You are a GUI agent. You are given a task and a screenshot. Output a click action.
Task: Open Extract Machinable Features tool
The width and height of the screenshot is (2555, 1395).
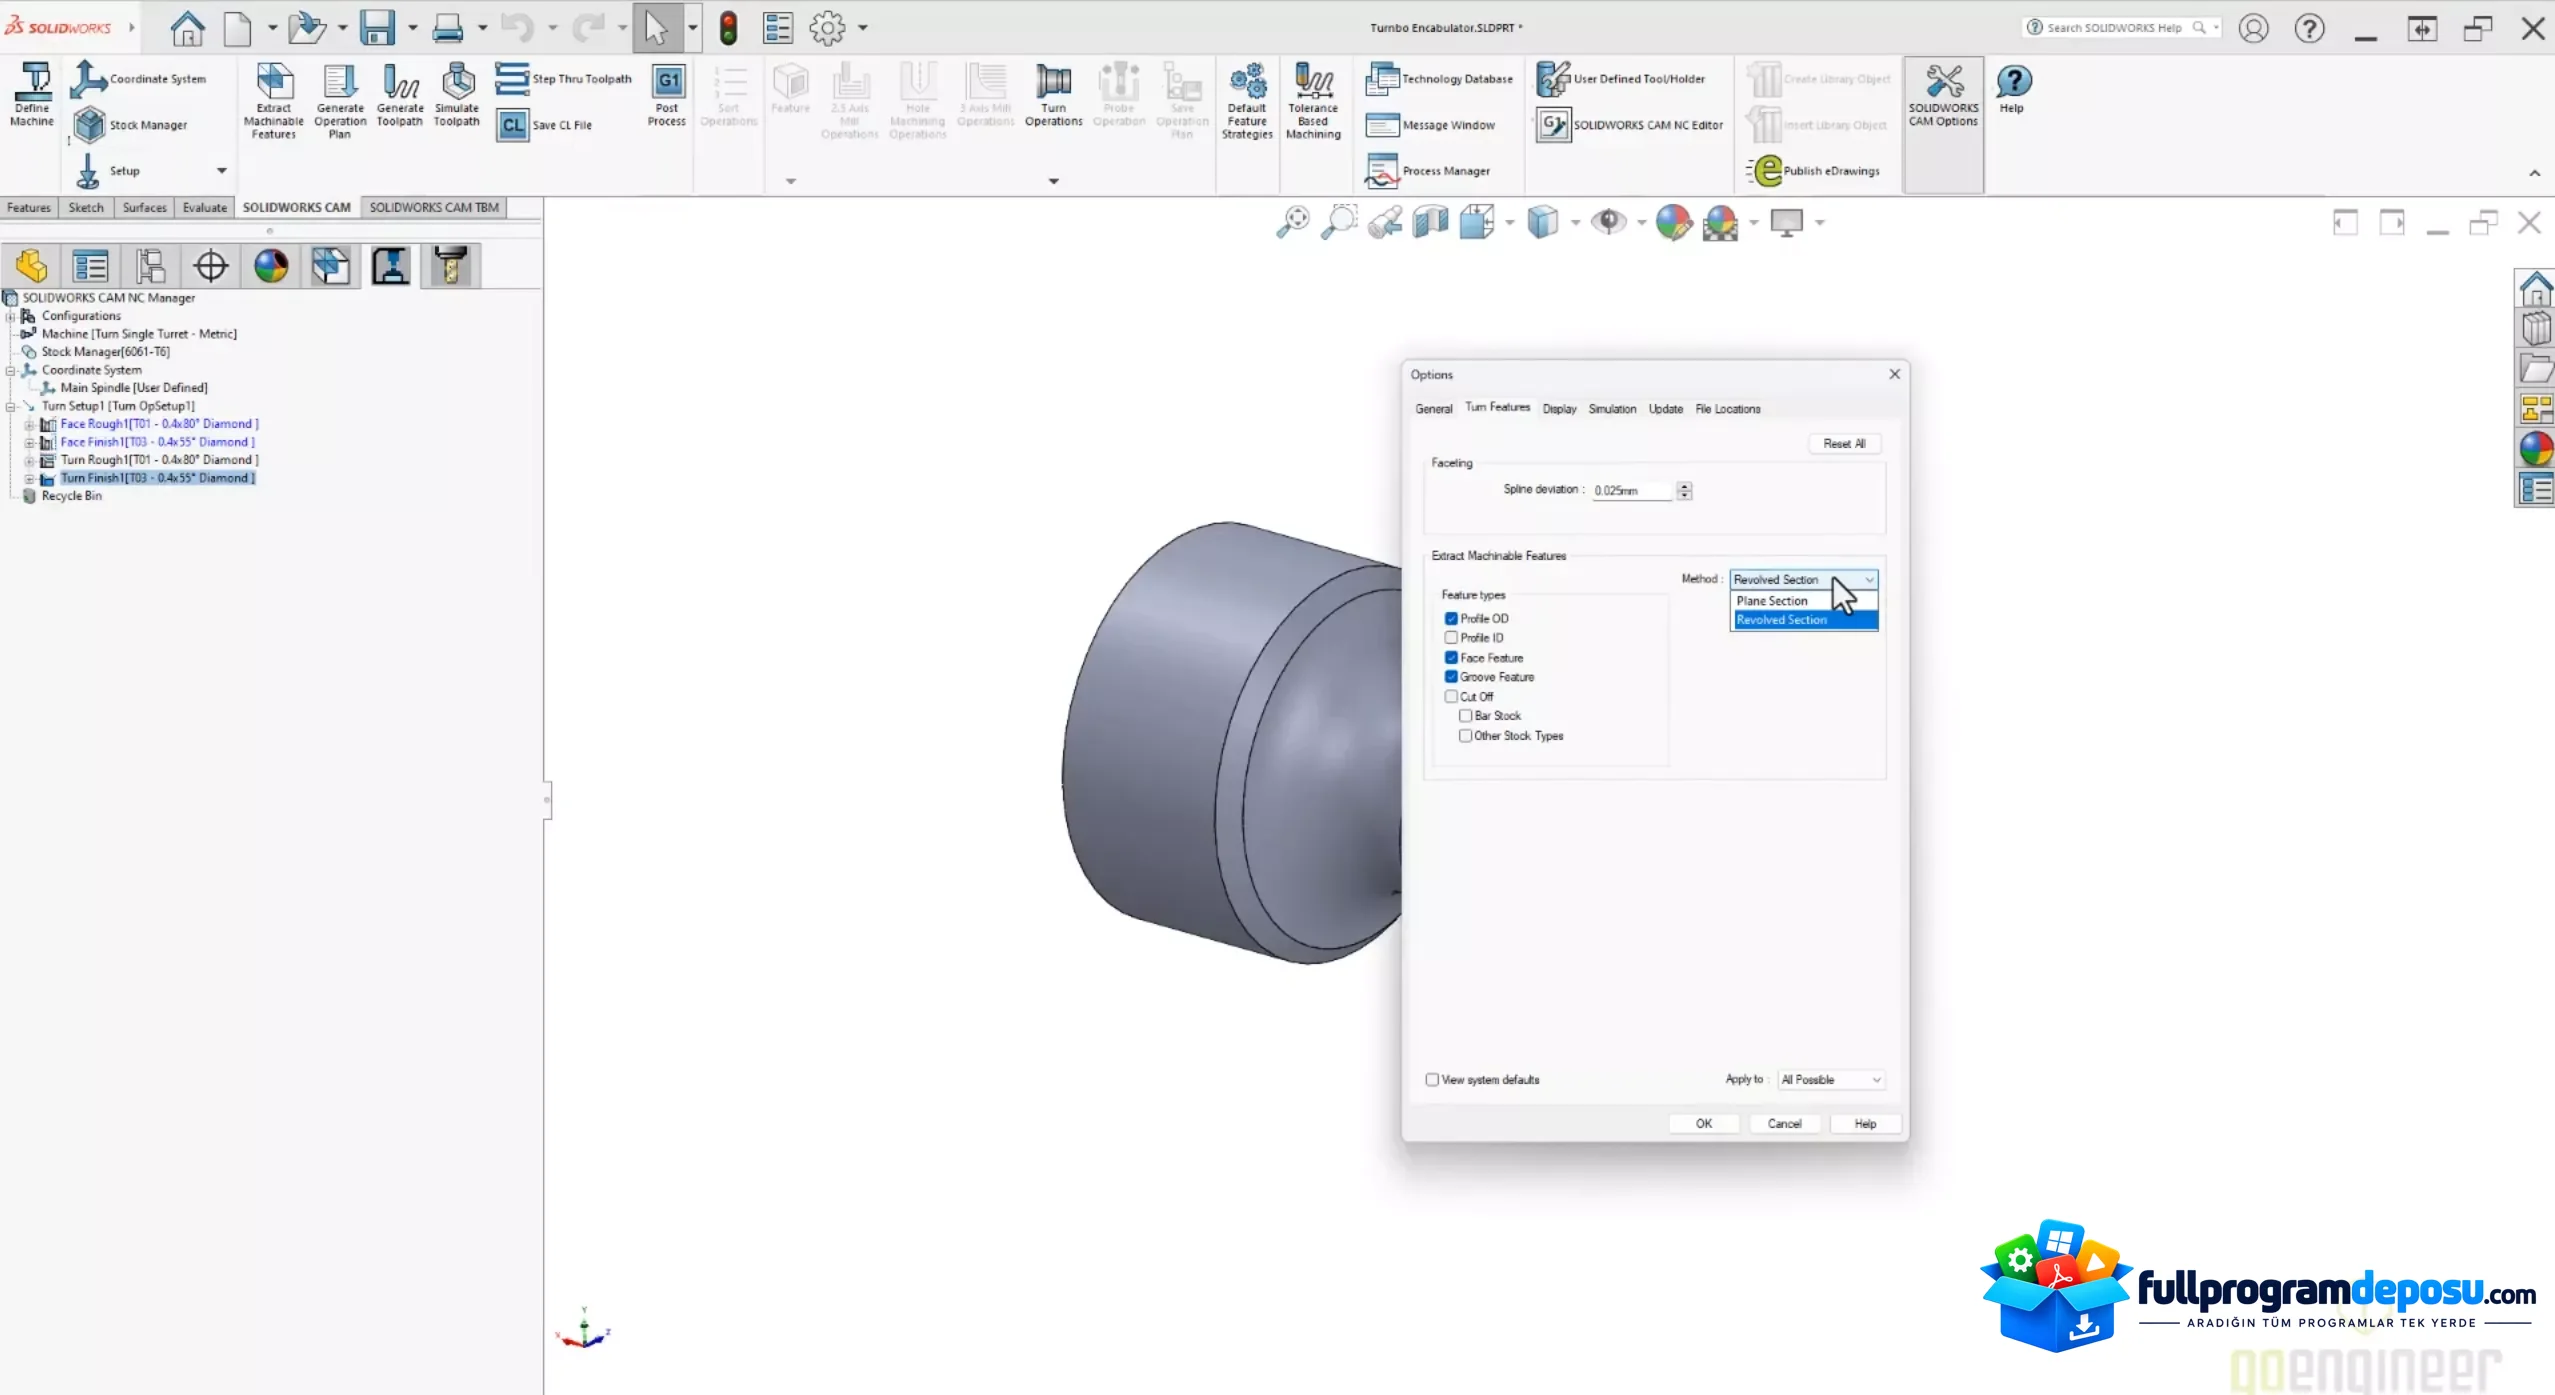pos(274,100)
